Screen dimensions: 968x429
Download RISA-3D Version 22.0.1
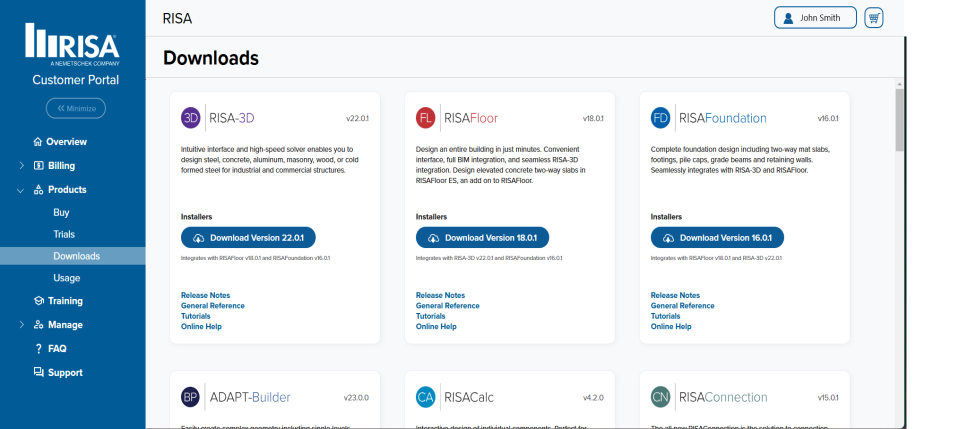(248, 238)
